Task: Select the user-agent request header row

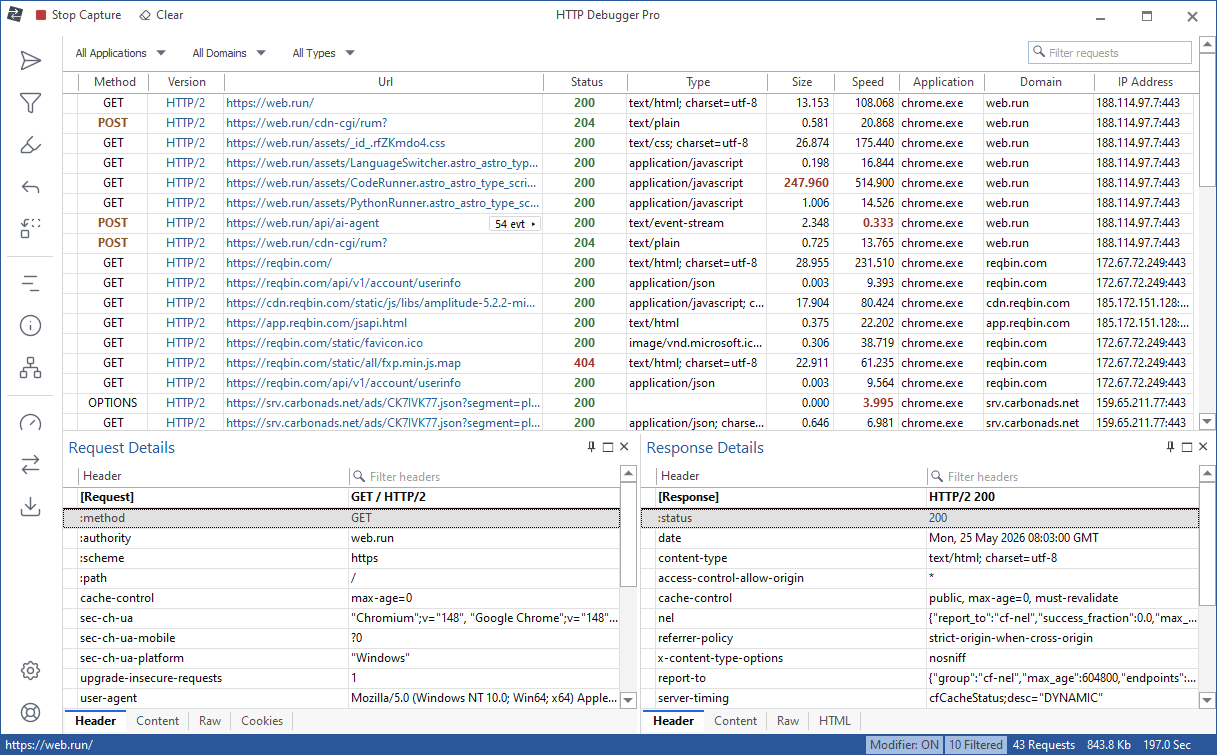Action: tap(341, 698)
